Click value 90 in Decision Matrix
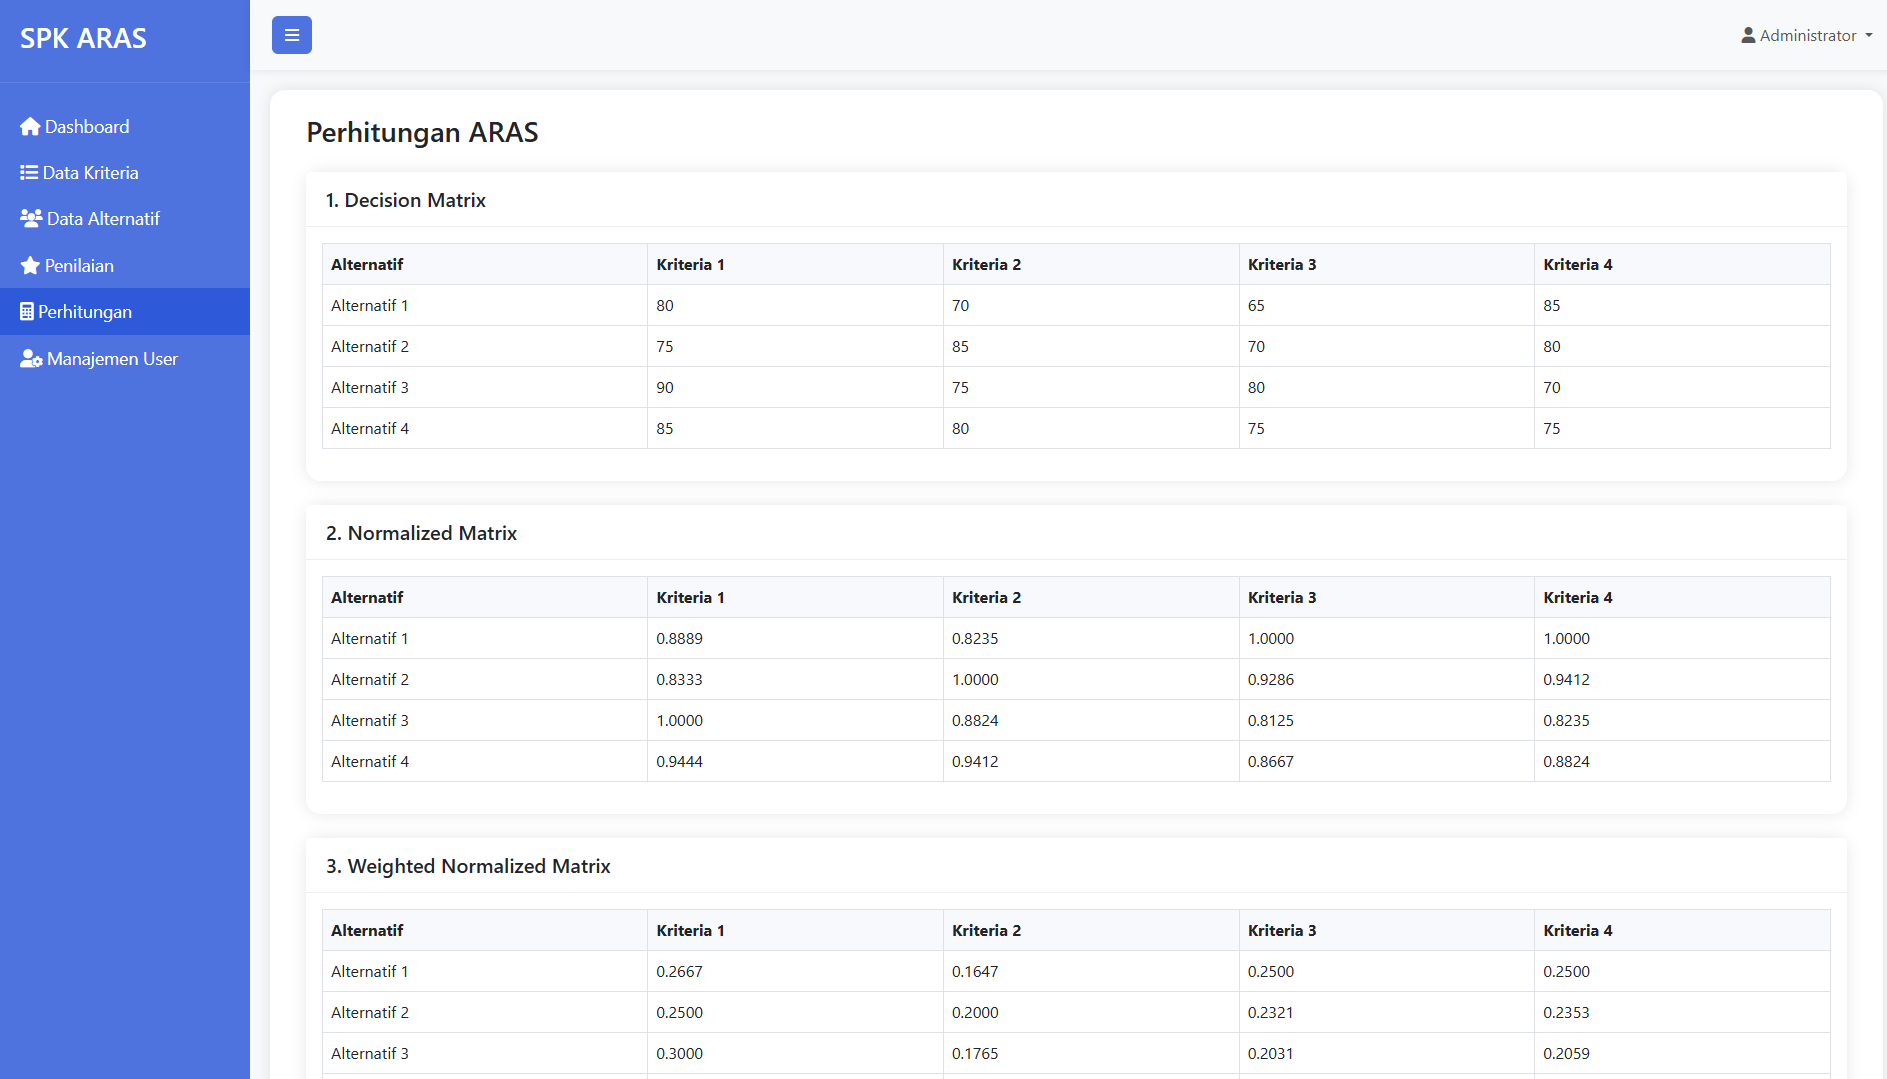 click(x=795, y=388)
